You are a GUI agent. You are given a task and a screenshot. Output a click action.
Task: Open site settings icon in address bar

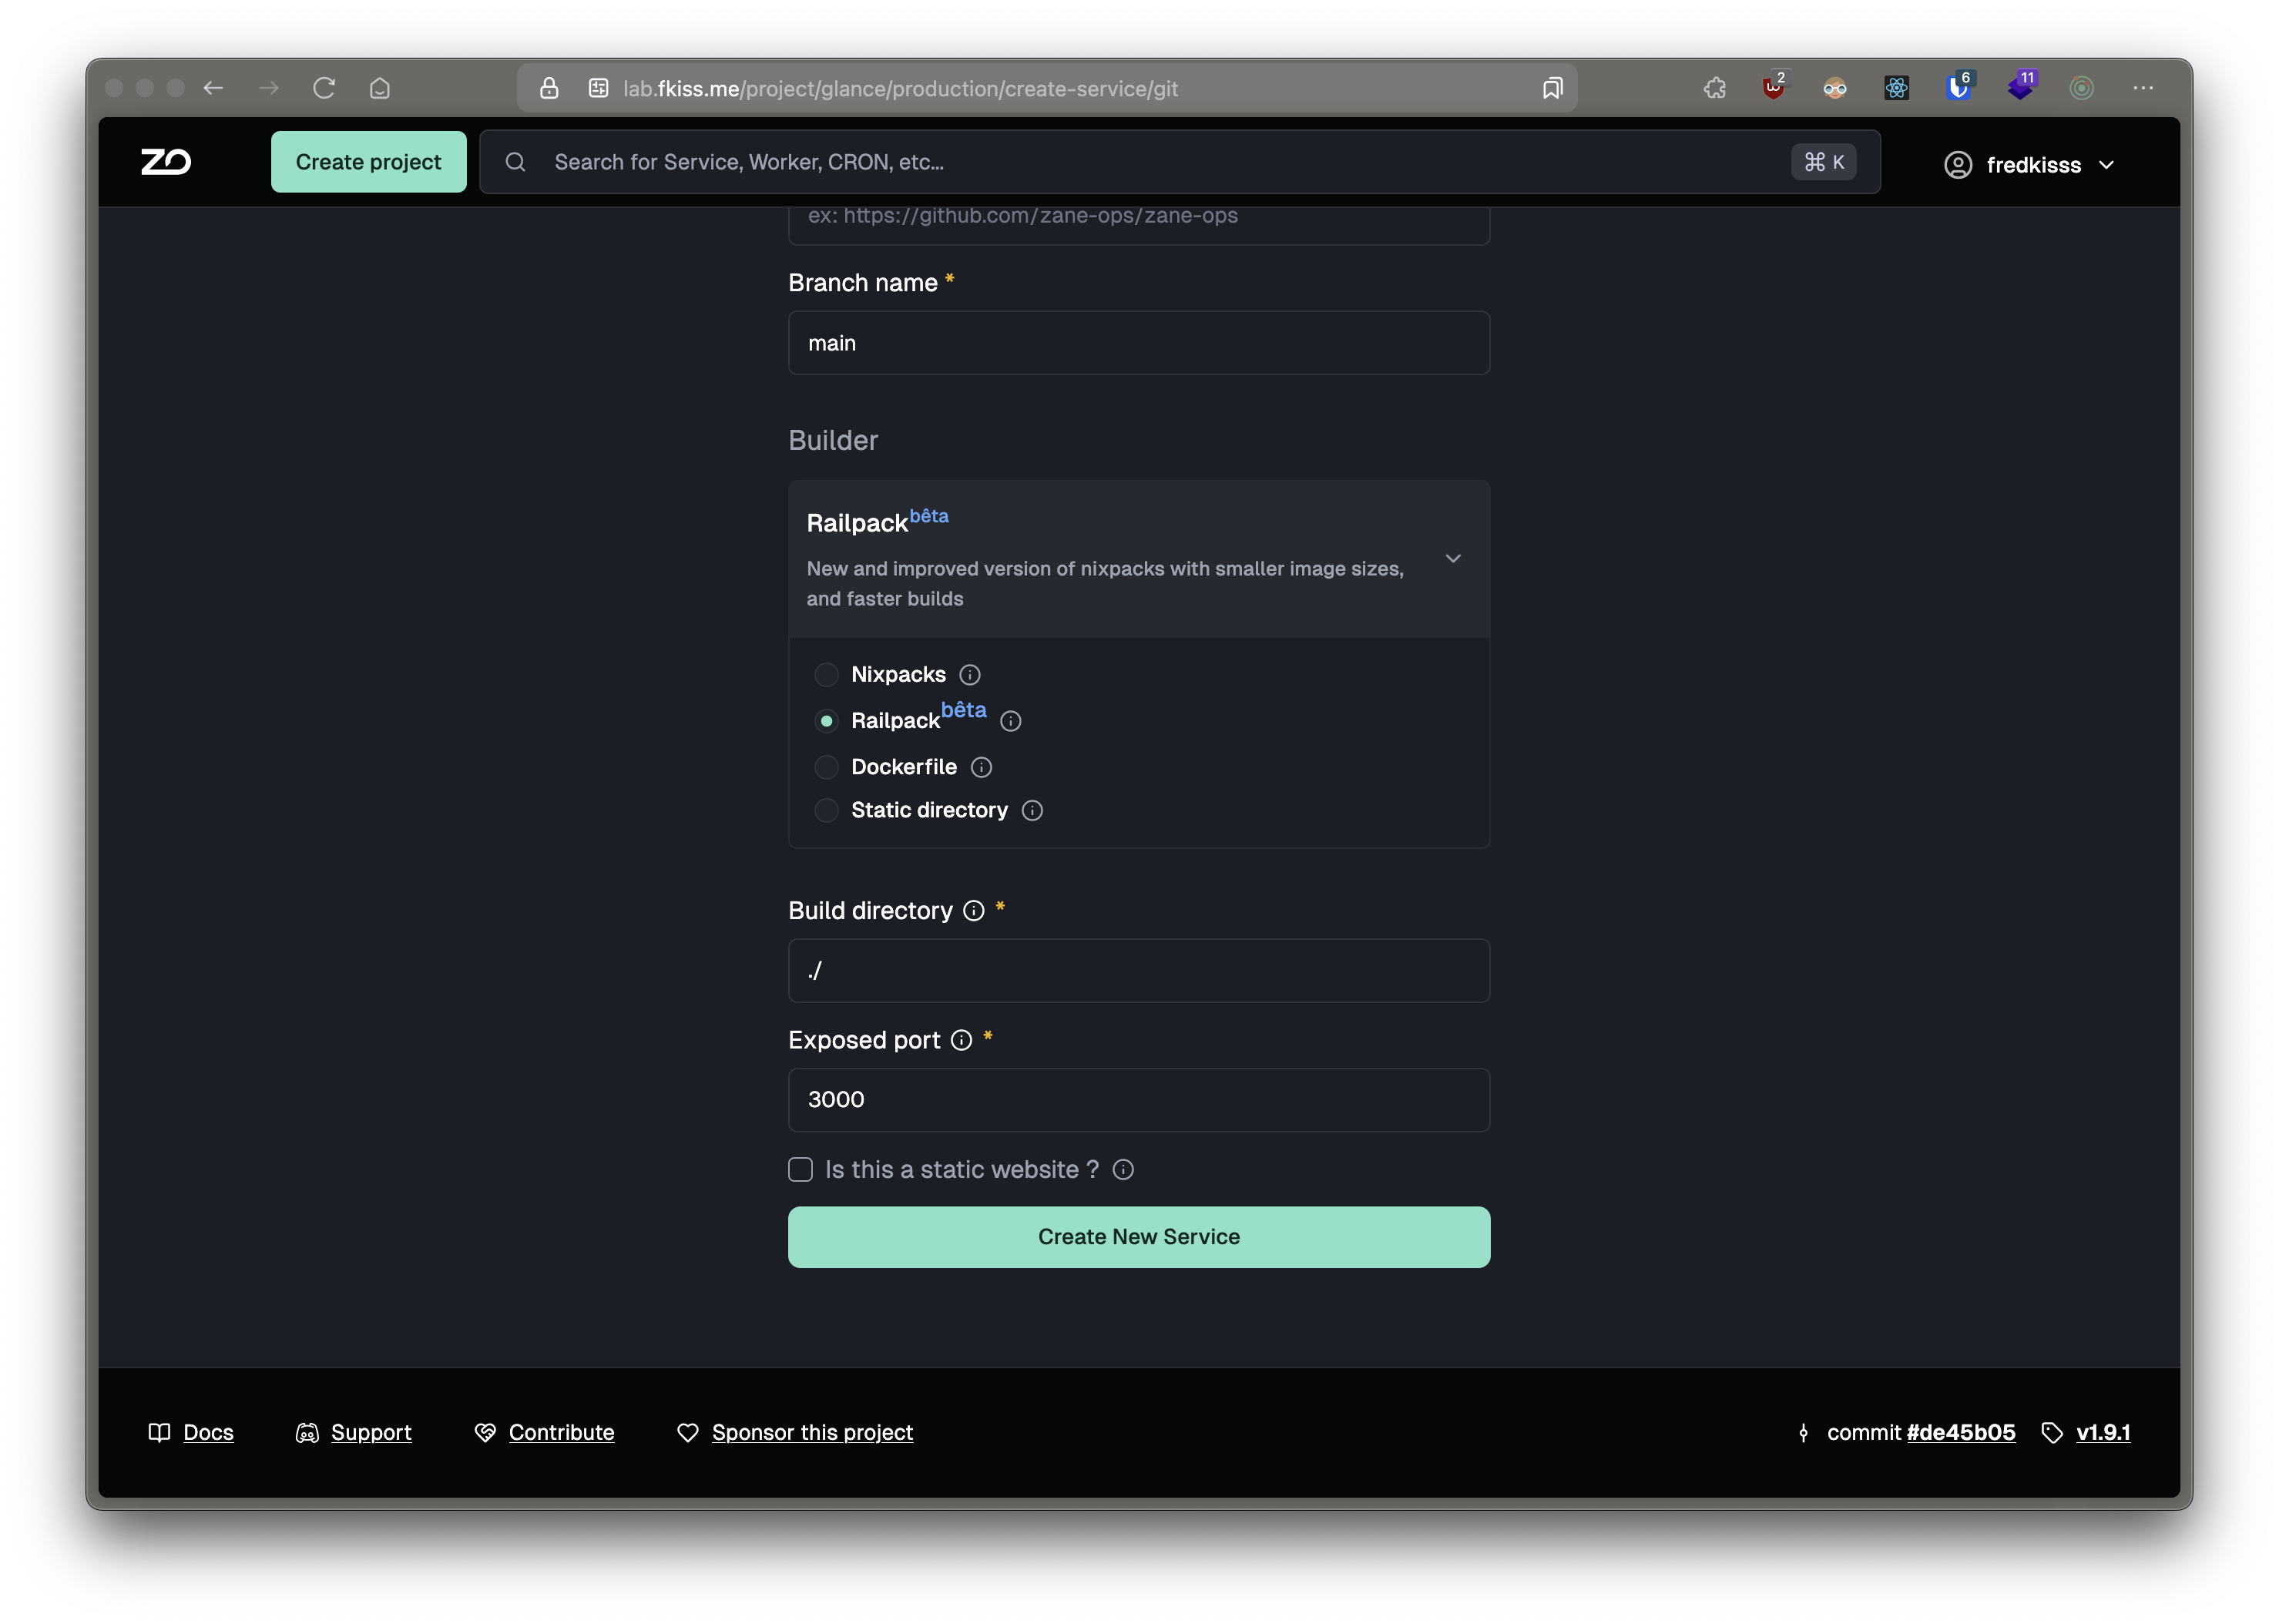598,88
